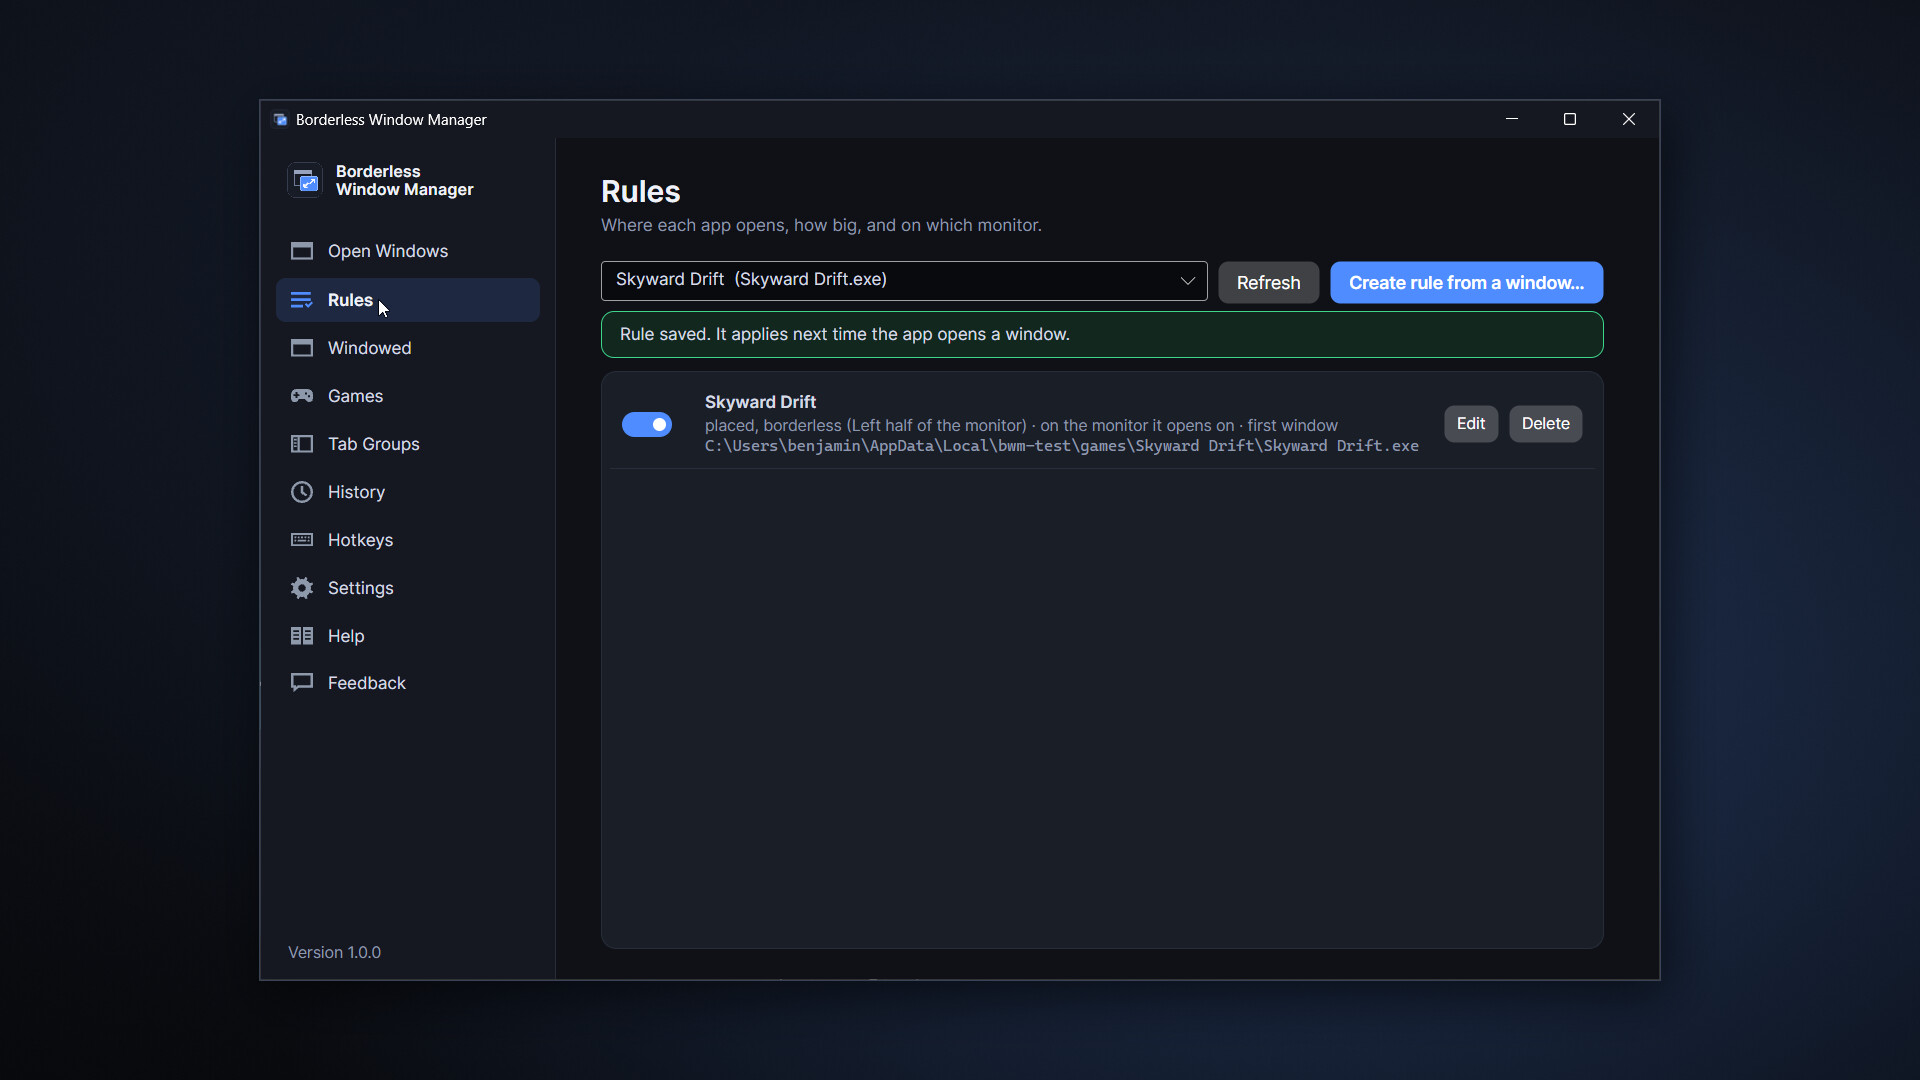Click the History clock icon
The image size is (1920, 1080).
coord(301,492)
